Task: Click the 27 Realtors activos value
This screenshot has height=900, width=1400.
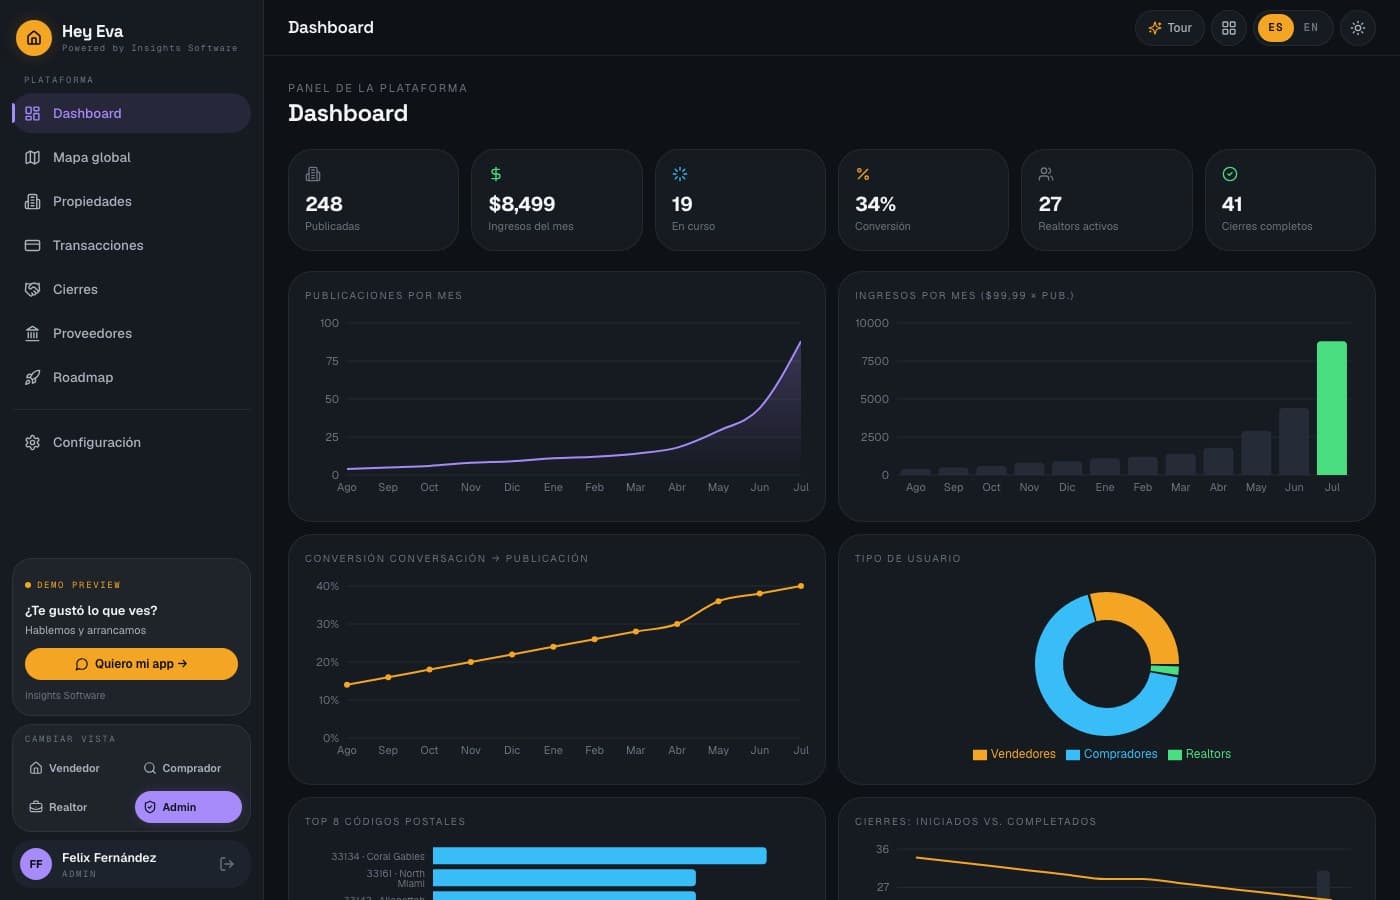Action: pos(1050,204)
